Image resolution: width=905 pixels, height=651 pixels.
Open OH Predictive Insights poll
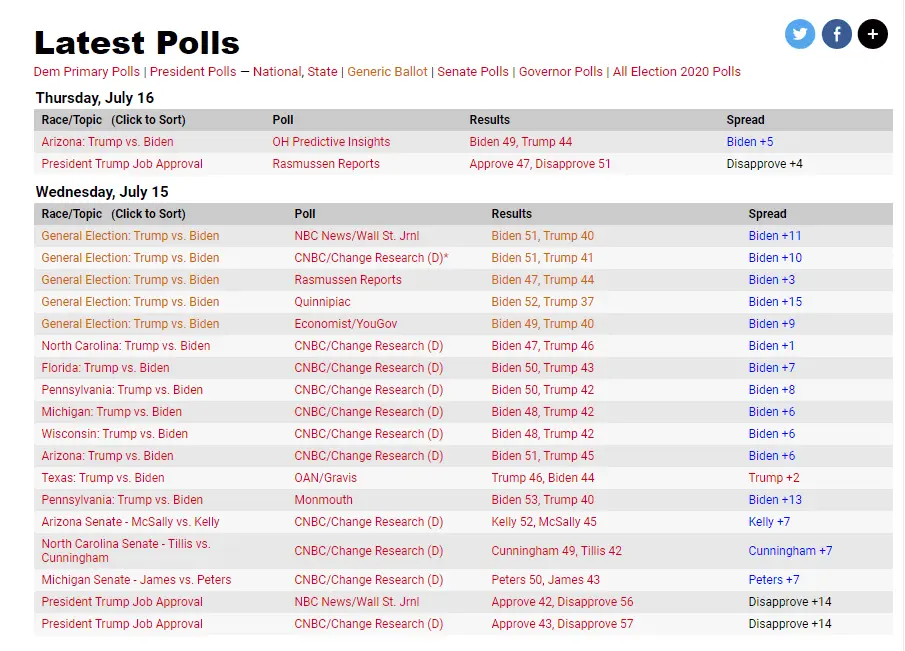coord(331,142)
